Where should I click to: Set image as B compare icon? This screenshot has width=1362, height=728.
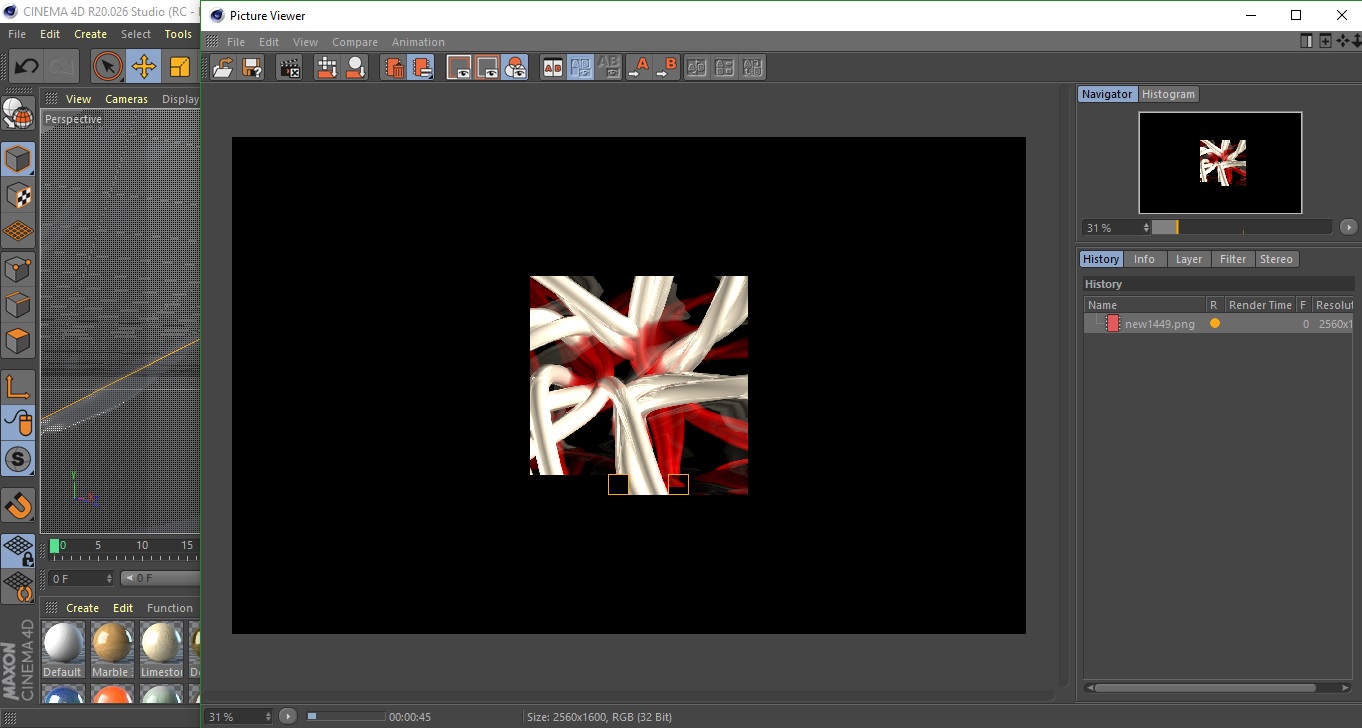click(x=667, y=68)
